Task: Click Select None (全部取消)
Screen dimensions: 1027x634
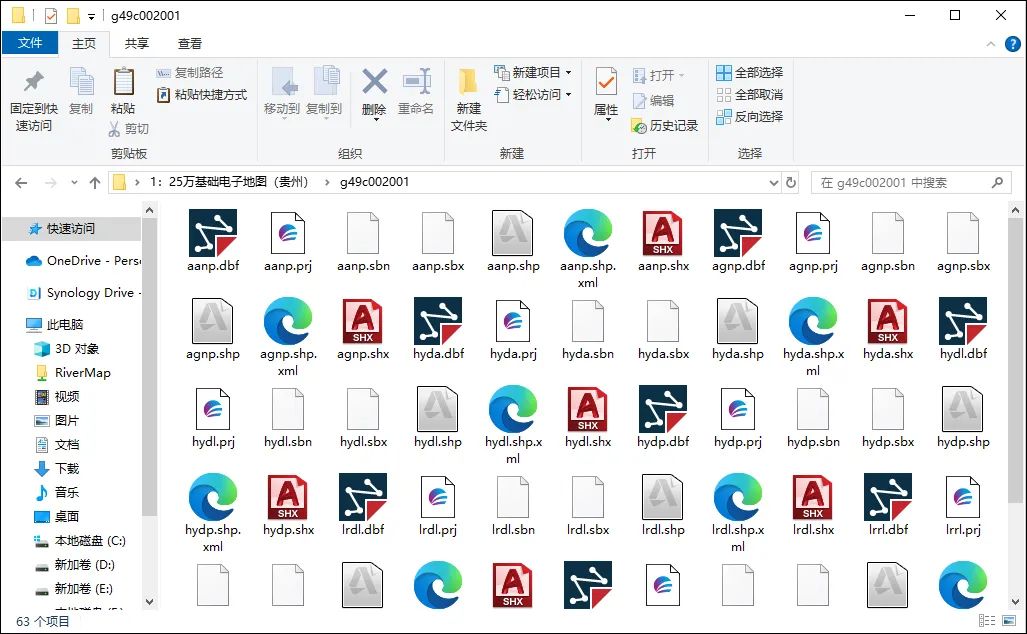Action: (x=750, y=95)
